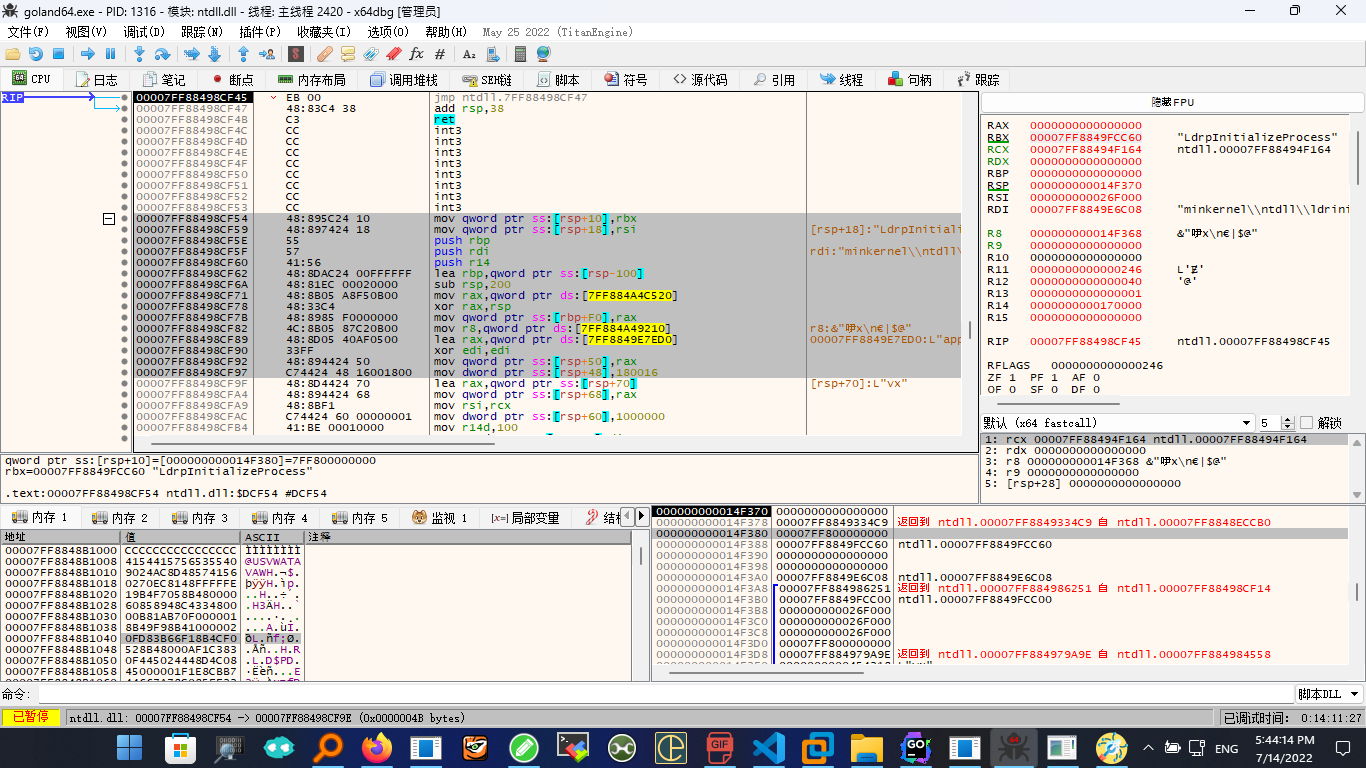Click the stop (blue square) toolbar icon
Screen dimensions: 1366x768
pyautogui.click(x=58, y=54)
